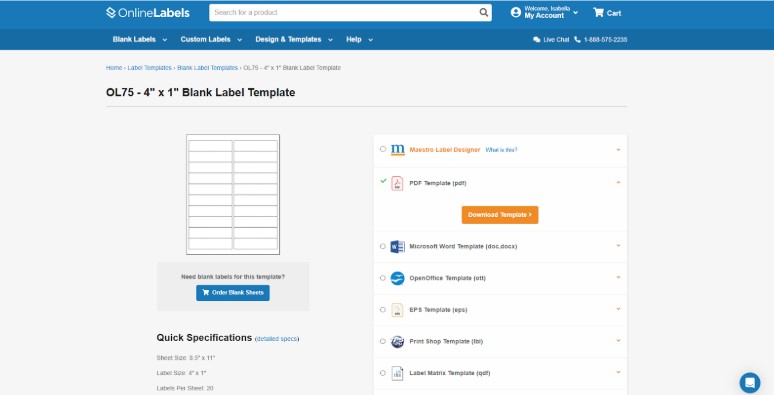Expand the EPS Template row chevron

click(x=618, y=309)
